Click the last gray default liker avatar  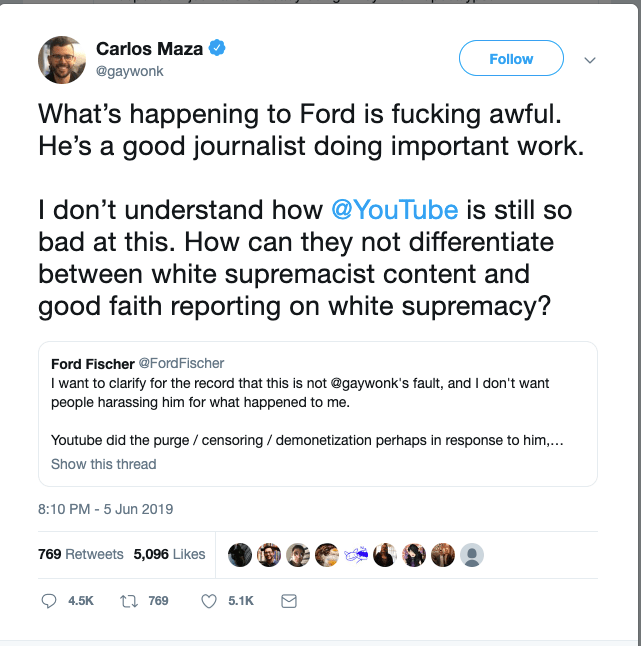[473, 555]
